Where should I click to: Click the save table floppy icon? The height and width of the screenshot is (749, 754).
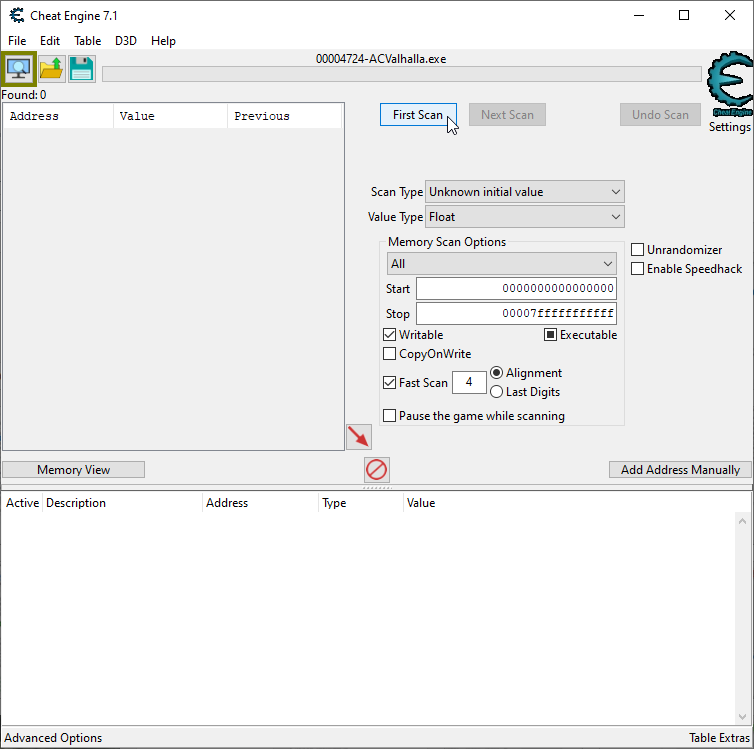[x=82, y=69]
